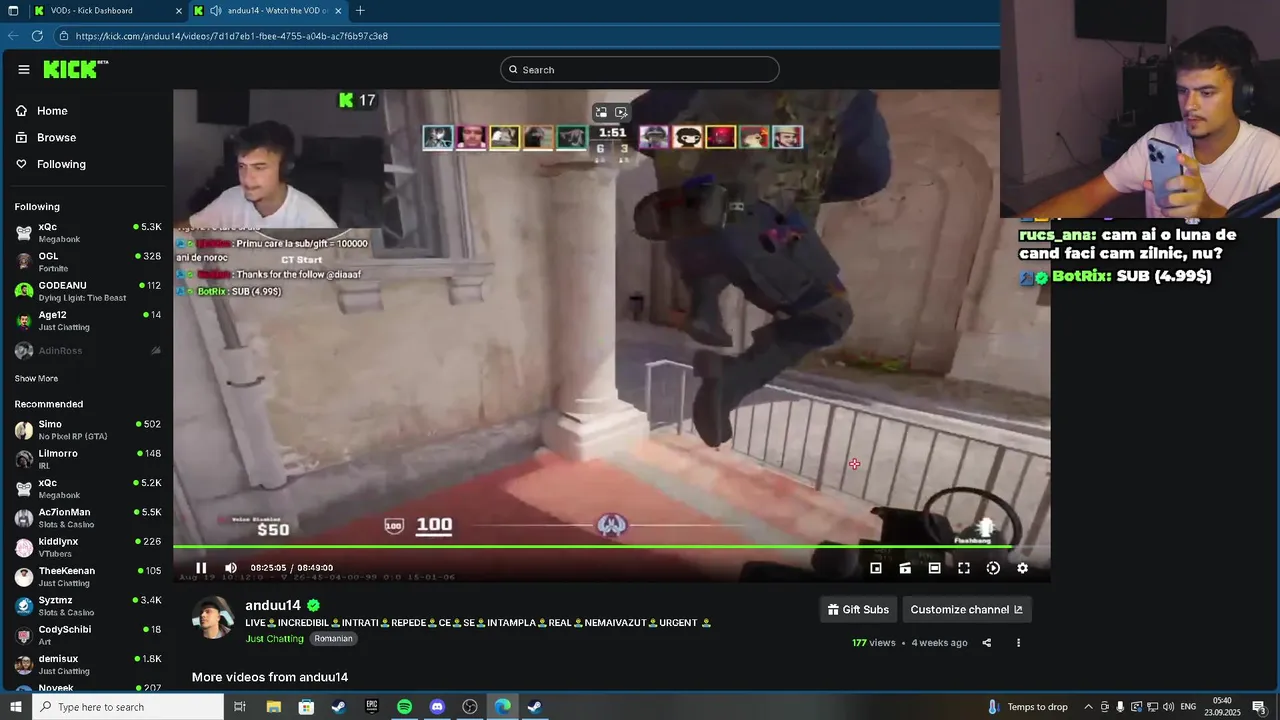Toggle theater mode in player
The image size is (1280, 720).
pos(934,568)
